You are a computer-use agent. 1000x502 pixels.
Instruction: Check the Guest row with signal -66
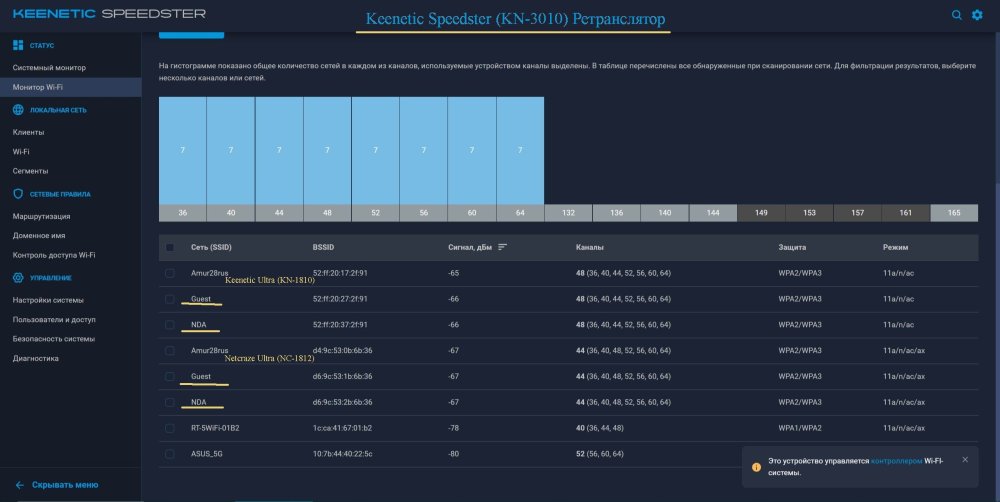pyautogui.click(x=170, y=299)
